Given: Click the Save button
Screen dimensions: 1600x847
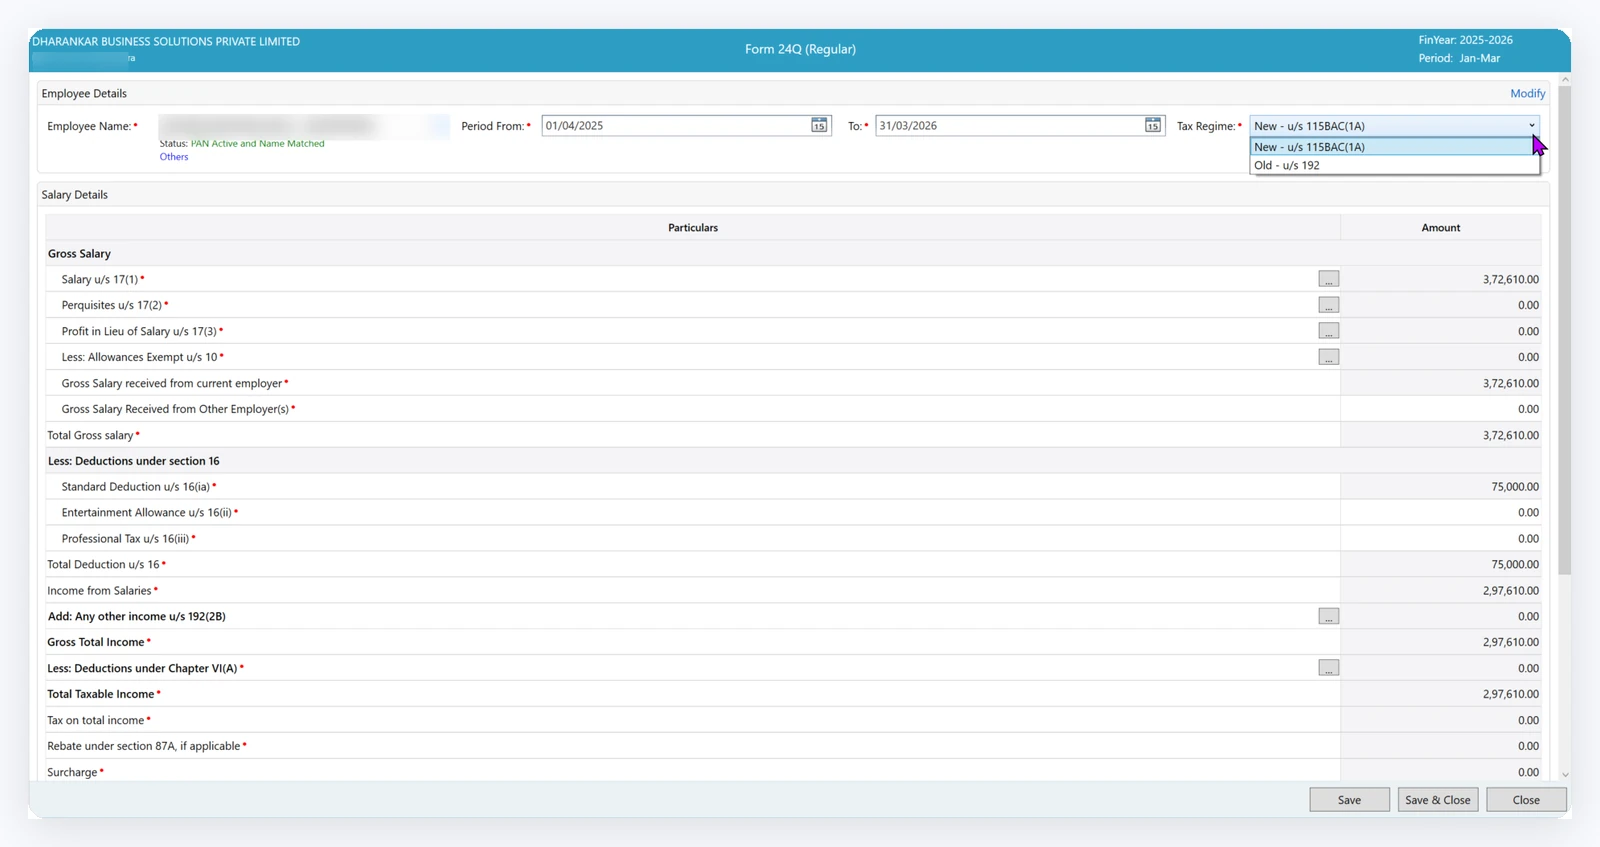Looking at the screenshot, I should coord(1349,800).
